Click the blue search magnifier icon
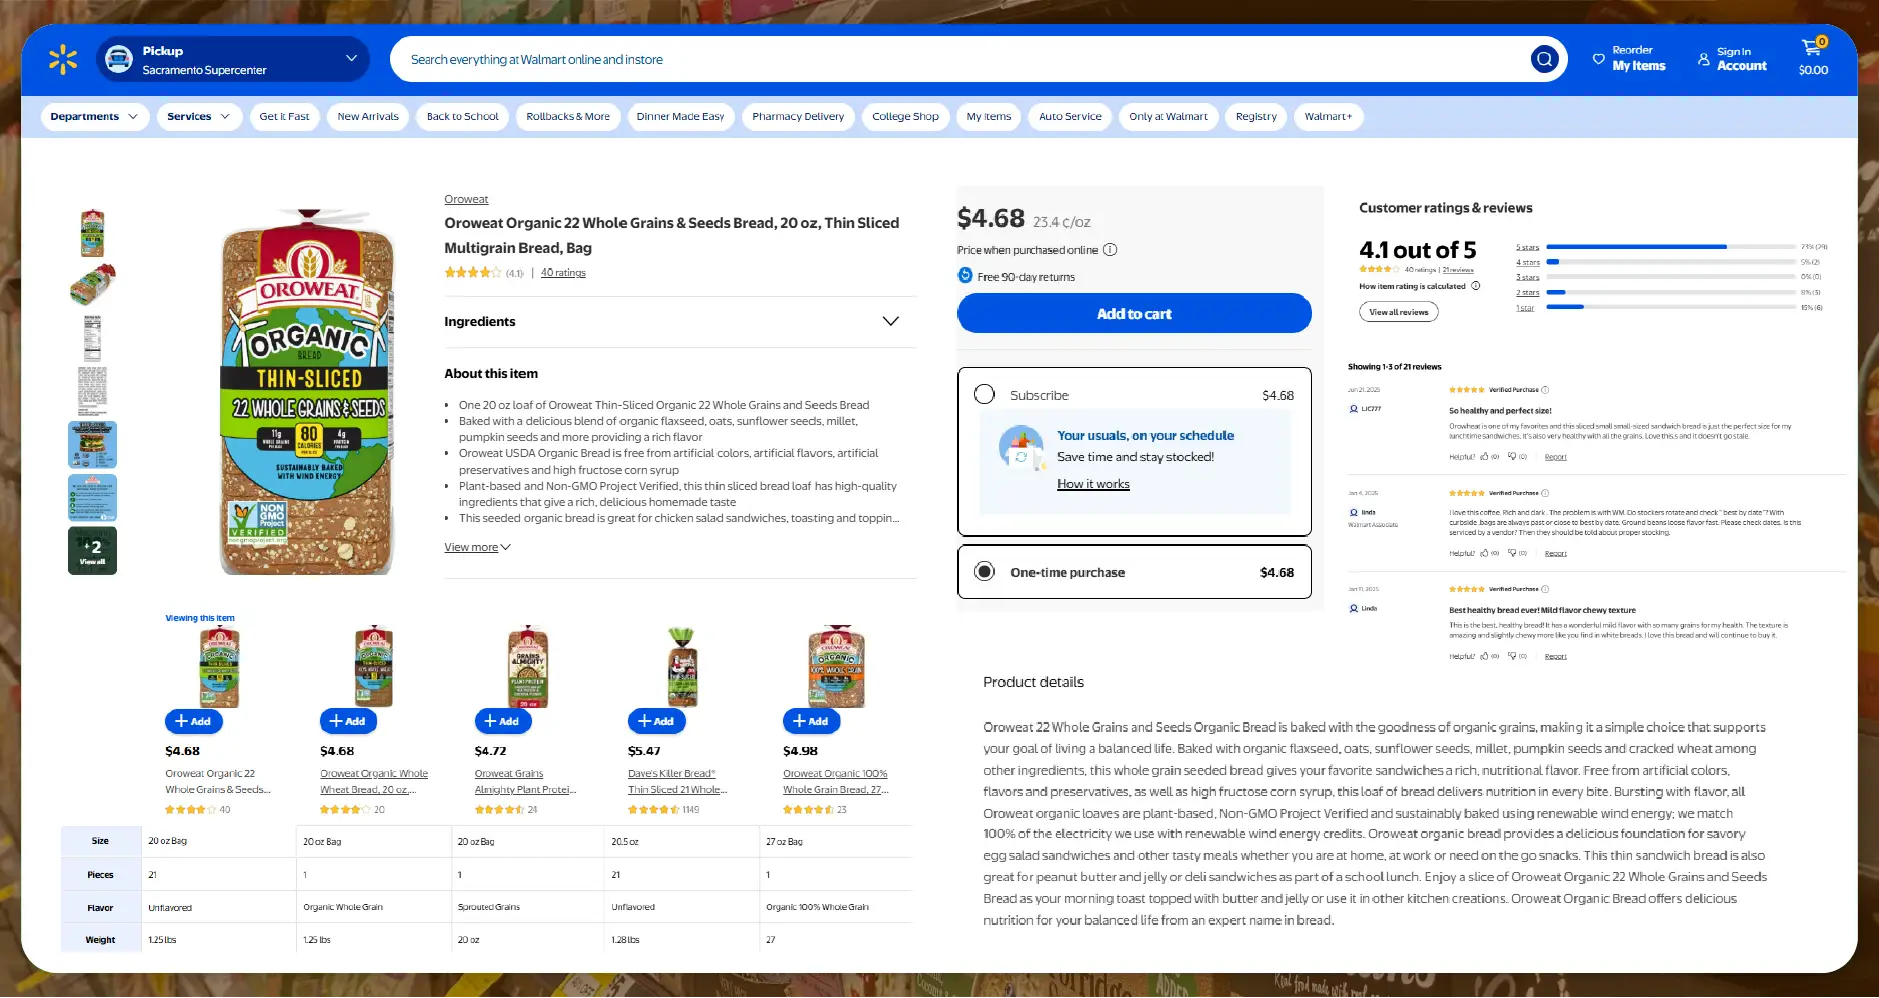 [1544, 60]
